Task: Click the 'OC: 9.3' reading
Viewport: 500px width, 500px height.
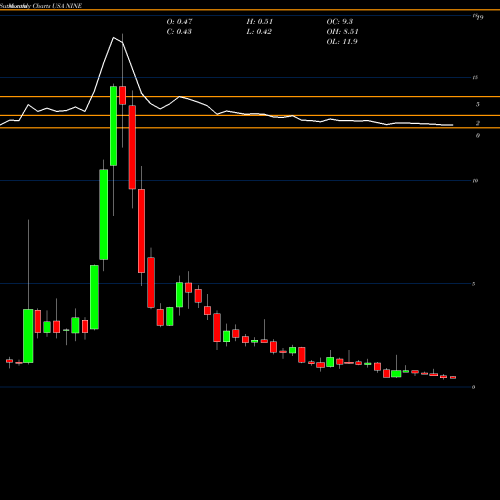Action: pyautogui.click(x=340, y=22)
